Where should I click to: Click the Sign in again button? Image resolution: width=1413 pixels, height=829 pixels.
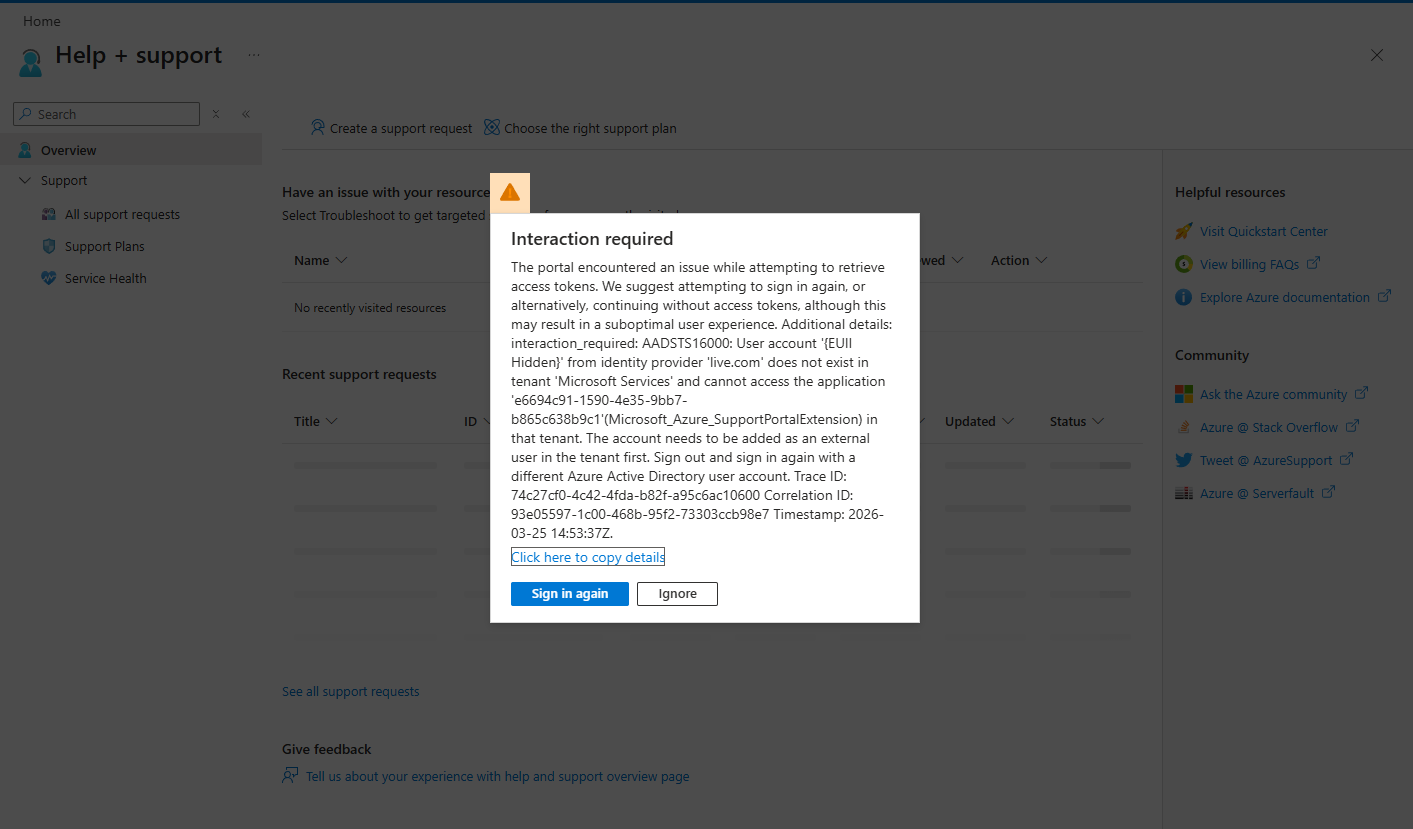click(x=570, y=594)
